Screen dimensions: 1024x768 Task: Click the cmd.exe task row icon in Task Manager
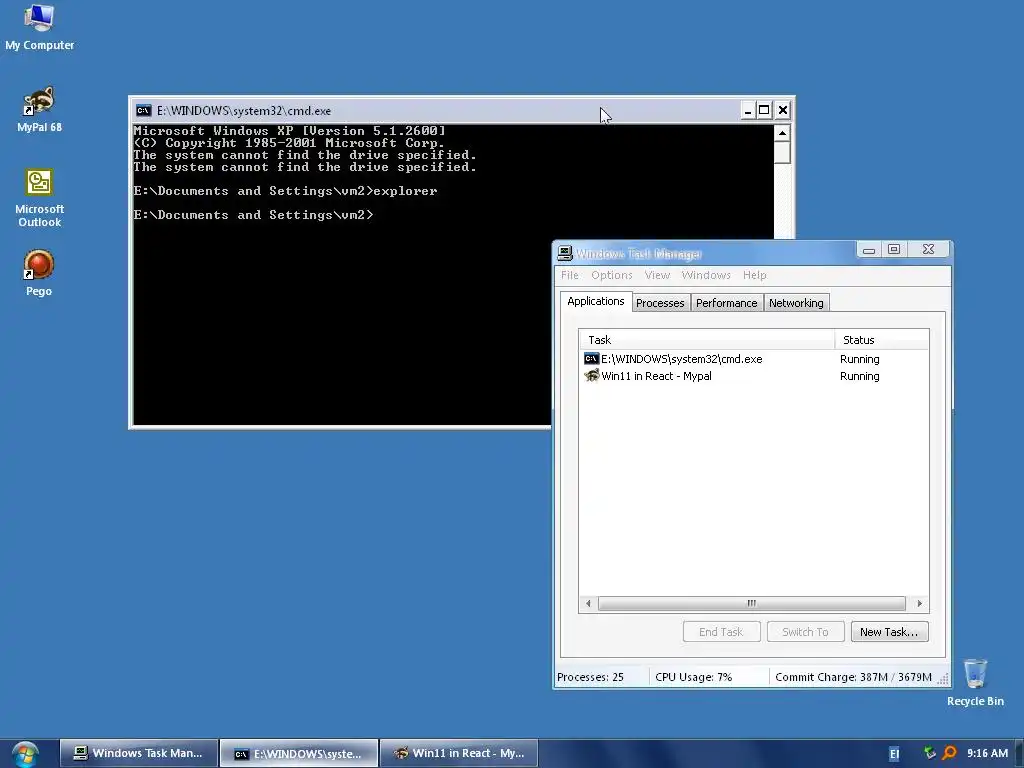coord(592,359)
